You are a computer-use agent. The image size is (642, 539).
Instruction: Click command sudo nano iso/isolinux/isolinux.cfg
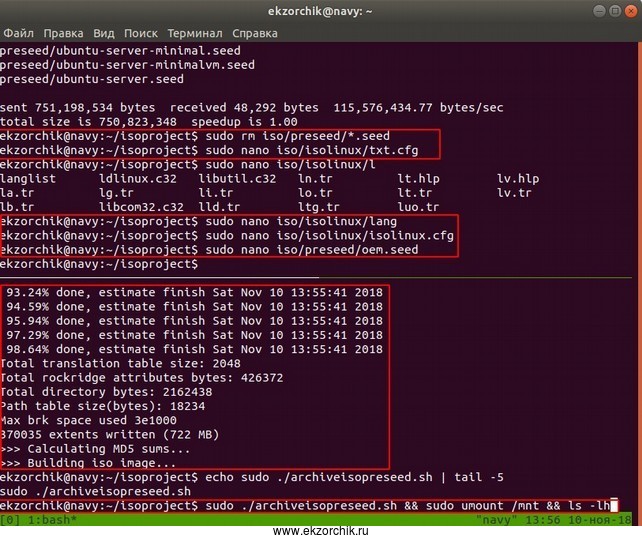pyautogui.click(x=330, y=236)
